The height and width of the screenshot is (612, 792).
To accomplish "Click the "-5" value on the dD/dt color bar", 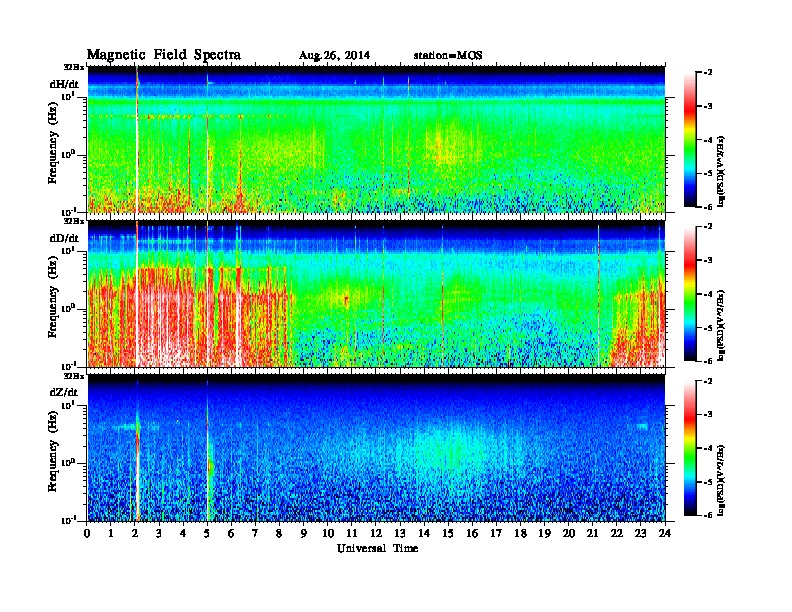I will click(x=708, y=328).
